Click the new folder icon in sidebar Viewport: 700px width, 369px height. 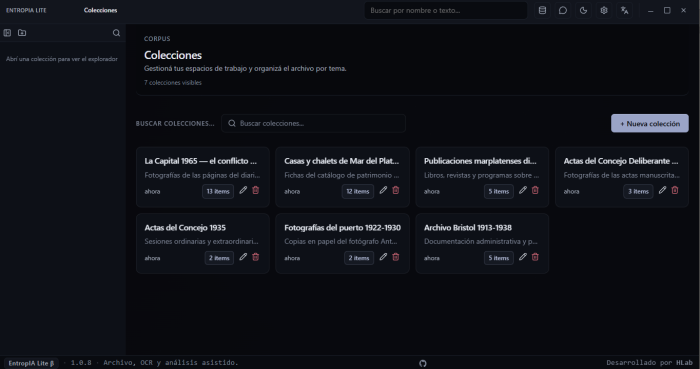(x=22, y=33)
